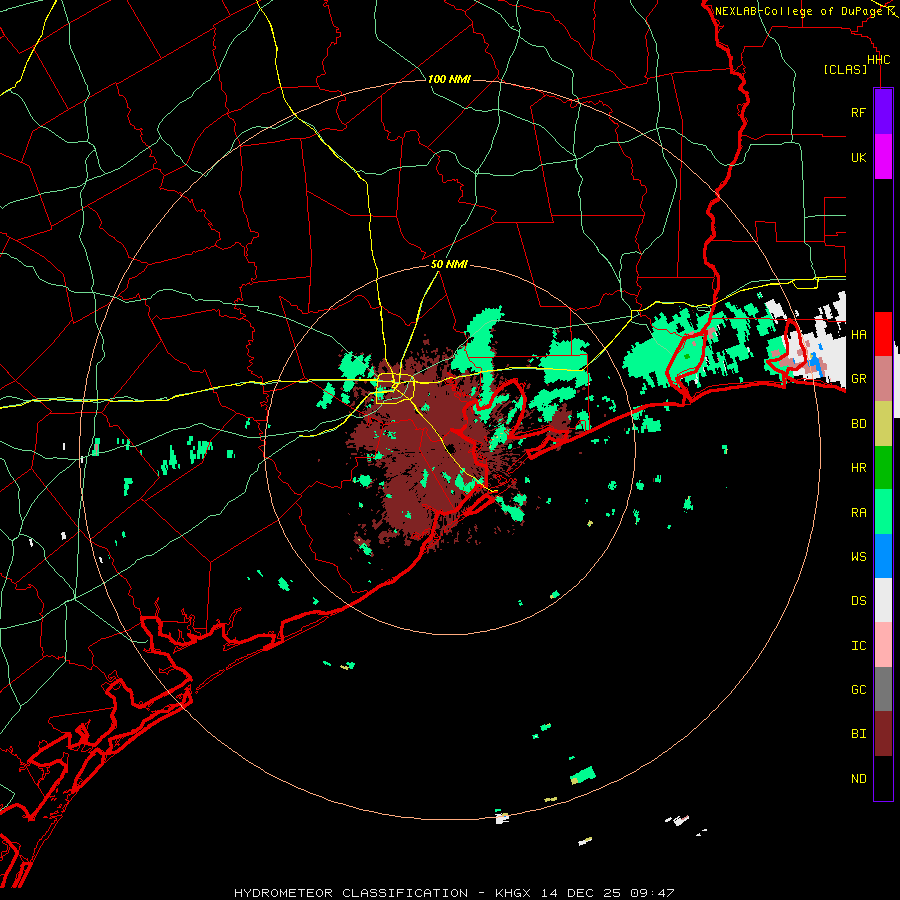Click the "09:47" timestamp text
Viewport: 900px width, 900px height.
(x=652, y=893)
